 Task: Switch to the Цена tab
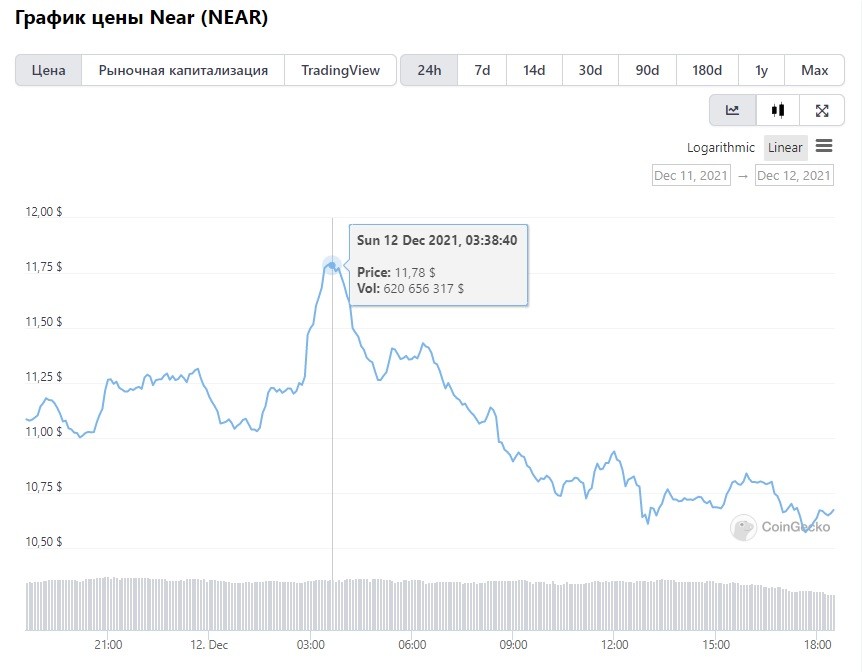click(48, 70)
